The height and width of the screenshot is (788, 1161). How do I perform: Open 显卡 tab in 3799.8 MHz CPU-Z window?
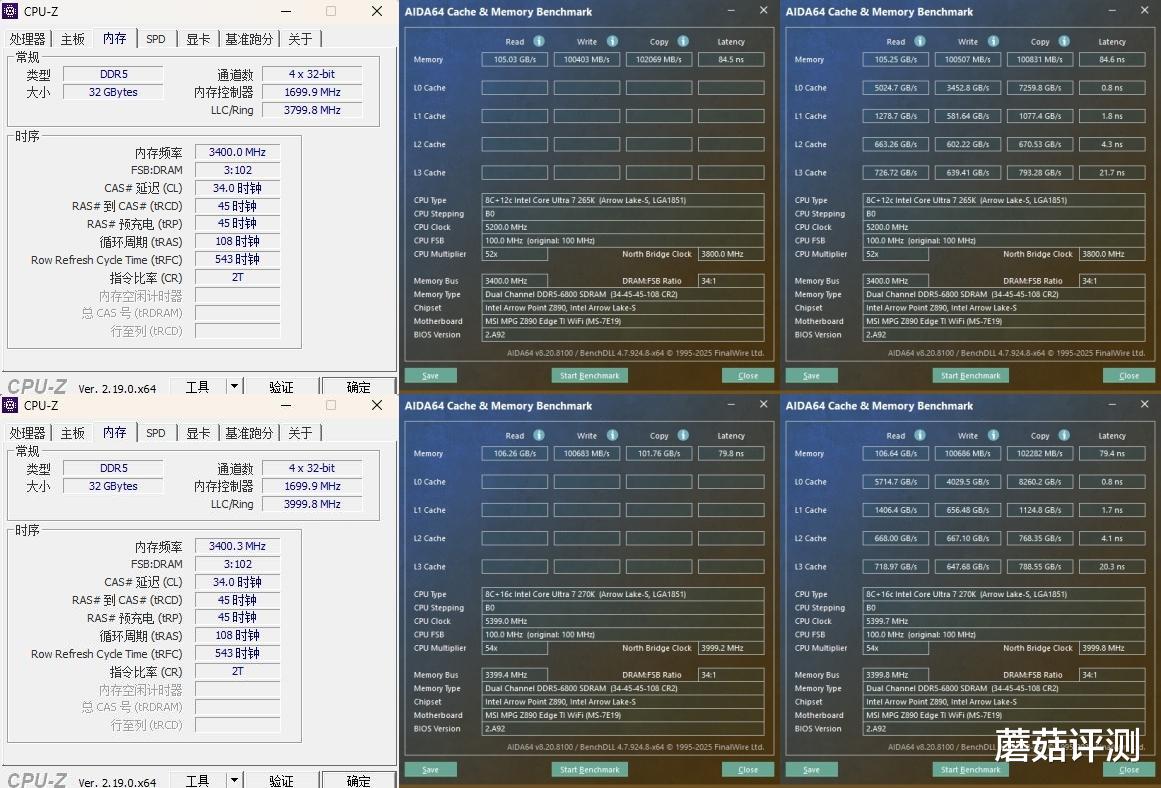[198, 39]
